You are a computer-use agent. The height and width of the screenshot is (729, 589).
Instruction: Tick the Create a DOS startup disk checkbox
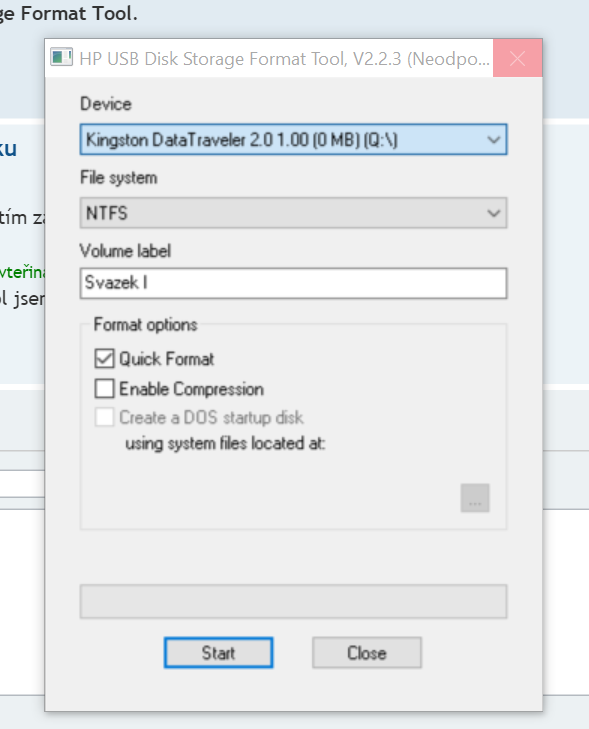click(x=104, y=417)
